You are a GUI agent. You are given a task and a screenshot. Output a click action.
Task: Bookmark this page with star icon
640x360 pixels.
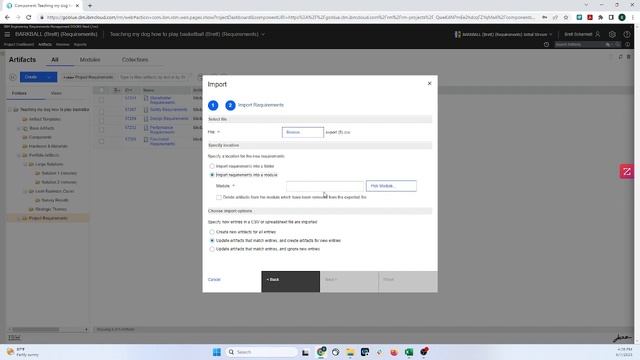(x=566, y=17)
